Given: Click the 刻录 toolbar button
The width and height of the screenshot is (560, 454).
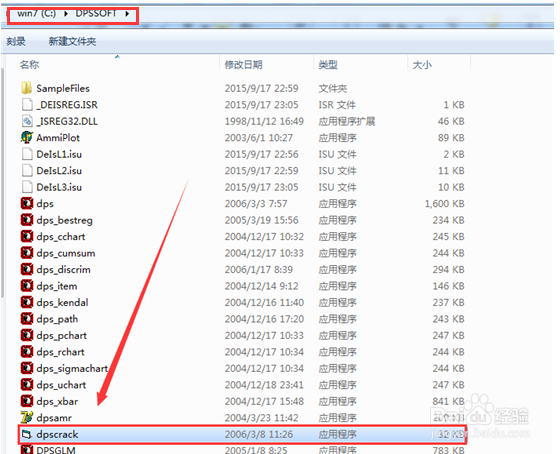Looking at the screenshot, I should point(16,41).
